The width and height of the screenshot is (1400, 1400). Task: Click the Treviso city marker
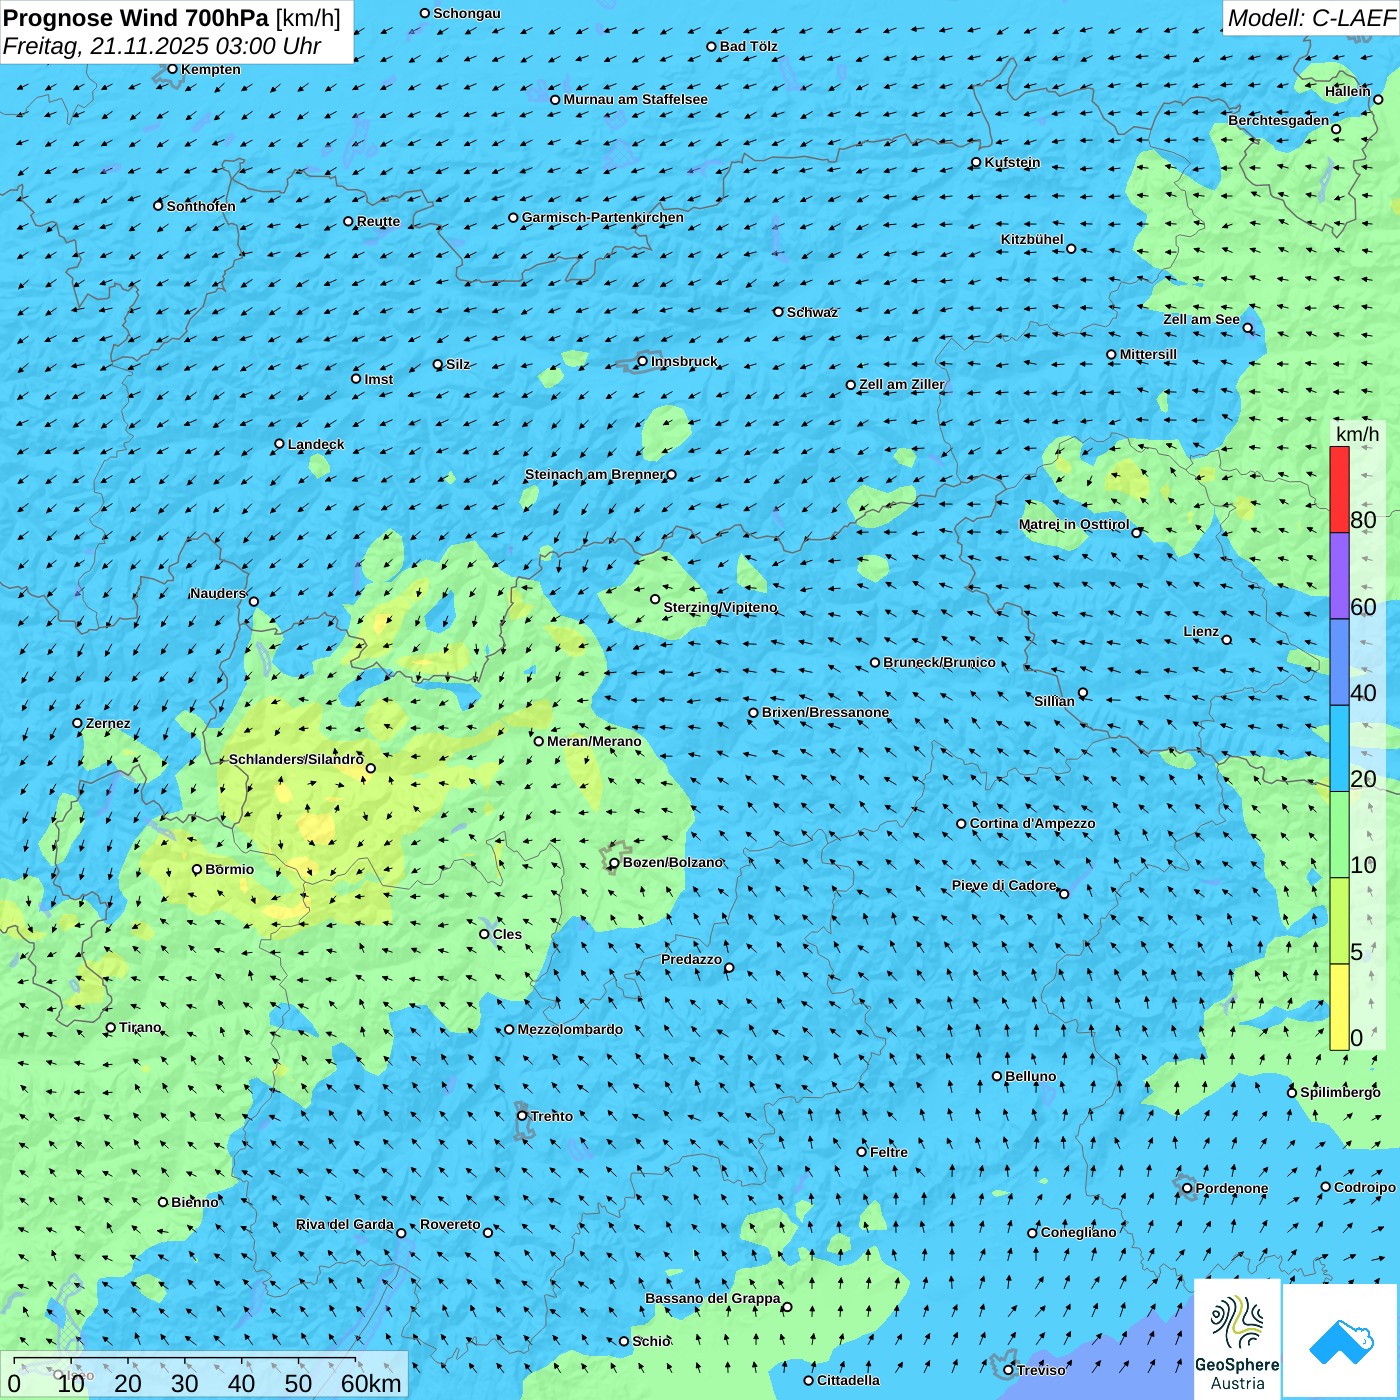(x=1008, y=1370)
